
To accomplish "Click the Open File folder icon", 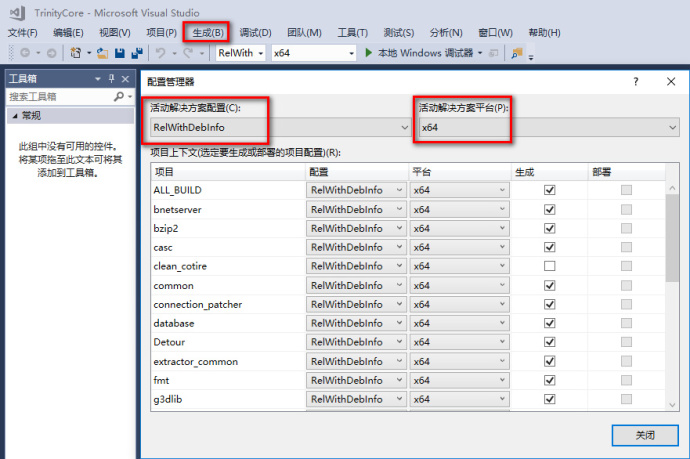I will [x=102, y=52].
